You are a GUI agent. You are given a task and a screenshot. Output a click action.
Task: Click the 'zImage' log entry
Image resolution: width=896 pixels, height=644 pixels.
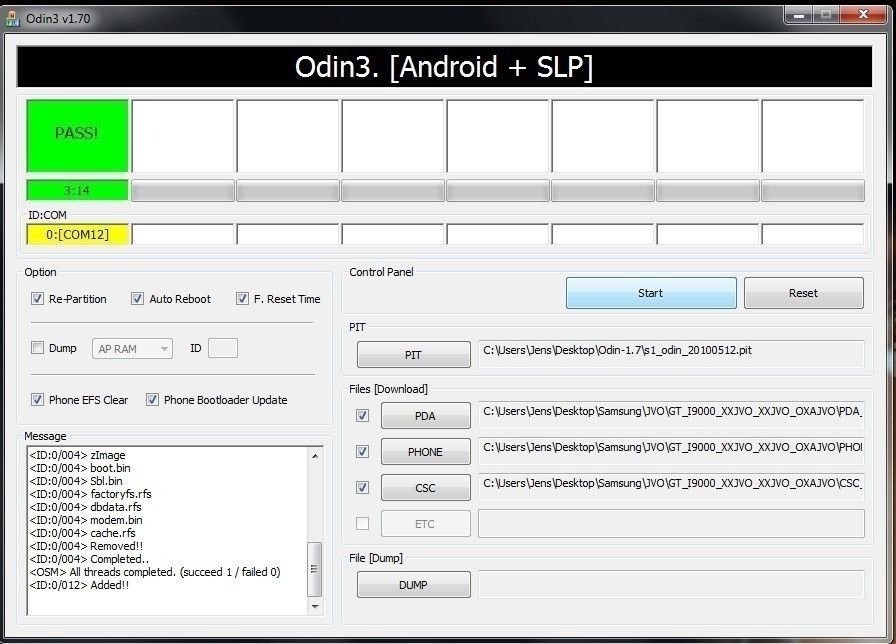tap(77, 455)
